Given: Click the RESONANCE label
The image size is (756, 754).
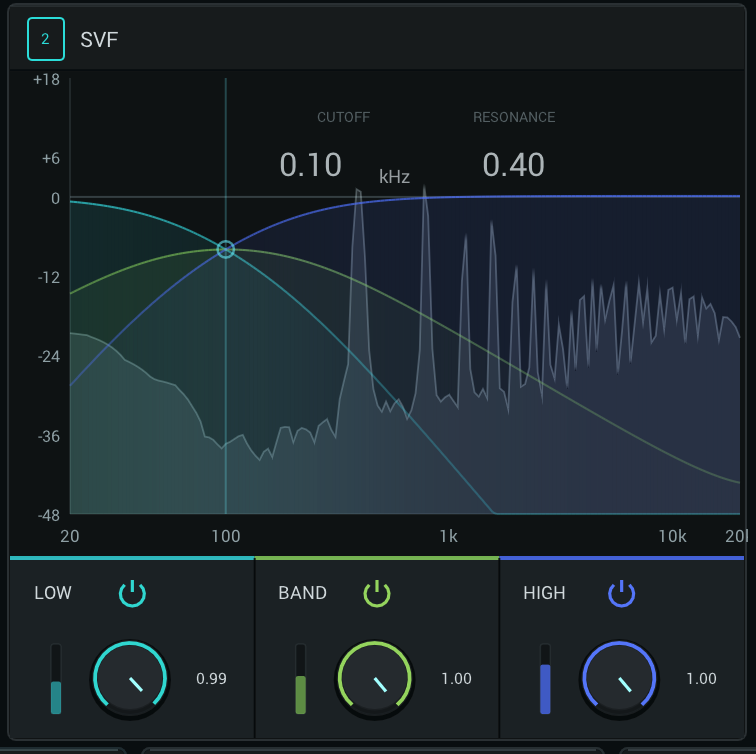Looking at the screenshot, I should tap(514, 117).
